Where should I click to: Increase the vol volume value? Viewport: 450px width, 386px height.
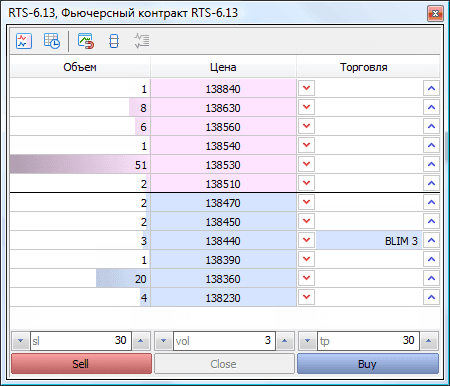[x=284, y=341]
